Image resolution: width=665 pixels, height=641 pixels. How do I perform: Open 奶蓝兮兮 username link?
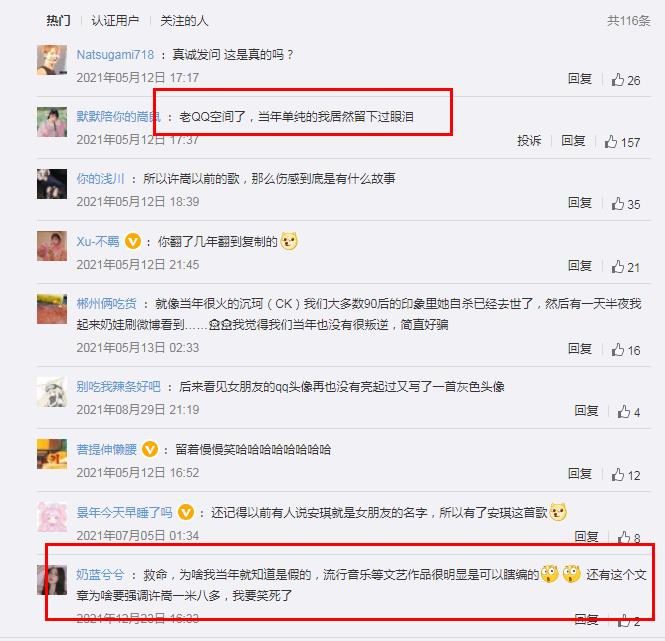tap(100, 574)
